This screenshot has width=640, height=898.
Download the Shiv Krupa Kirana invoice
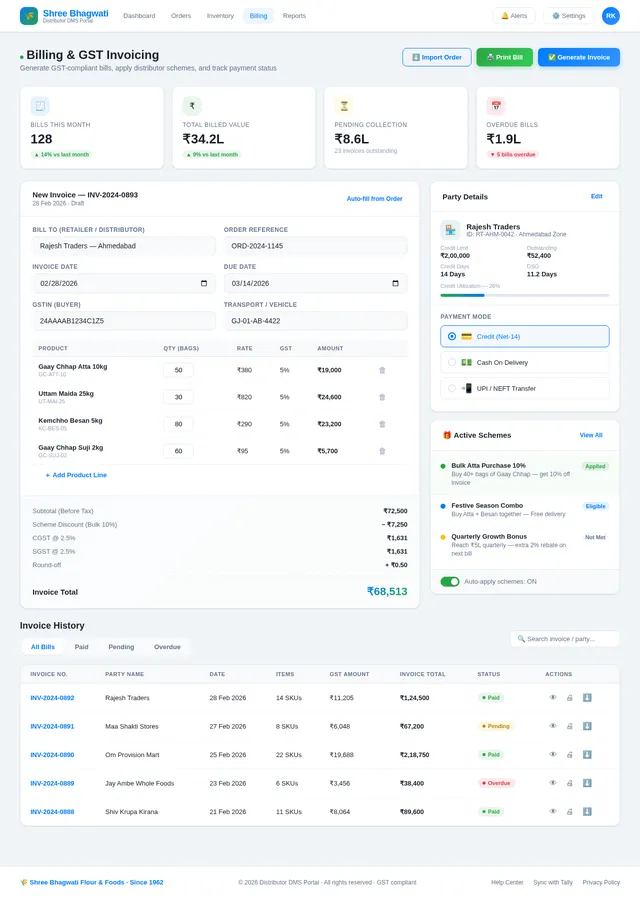point(587,812)
